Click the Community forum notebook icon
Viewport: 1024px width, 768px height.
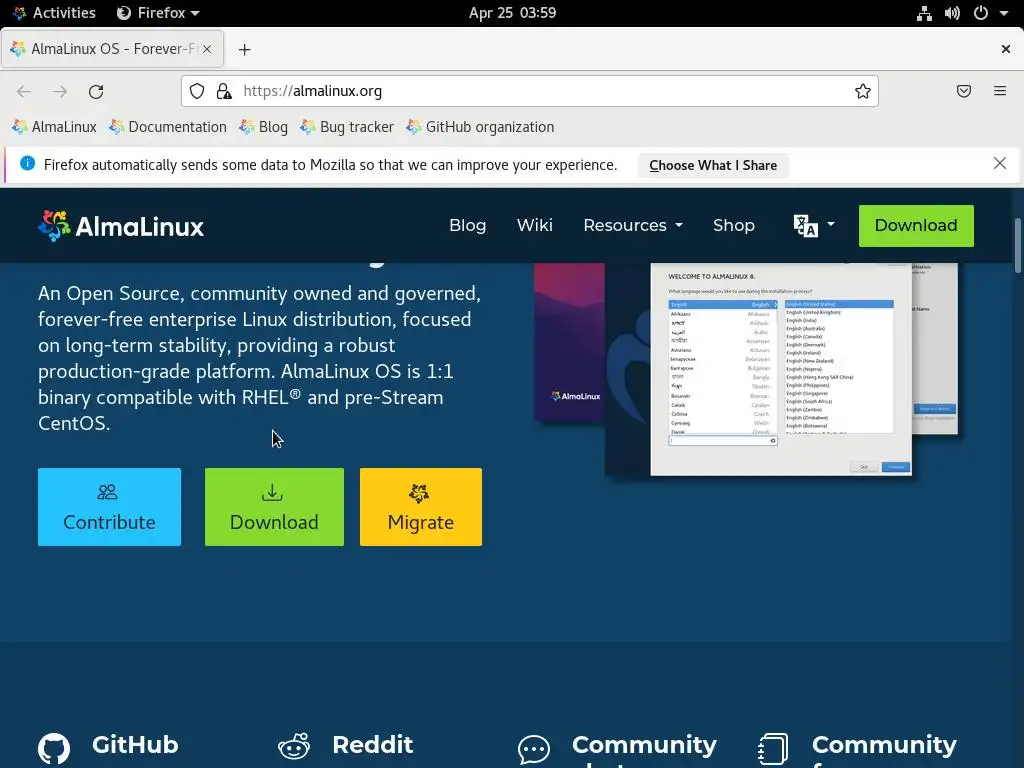click(773, 749)
